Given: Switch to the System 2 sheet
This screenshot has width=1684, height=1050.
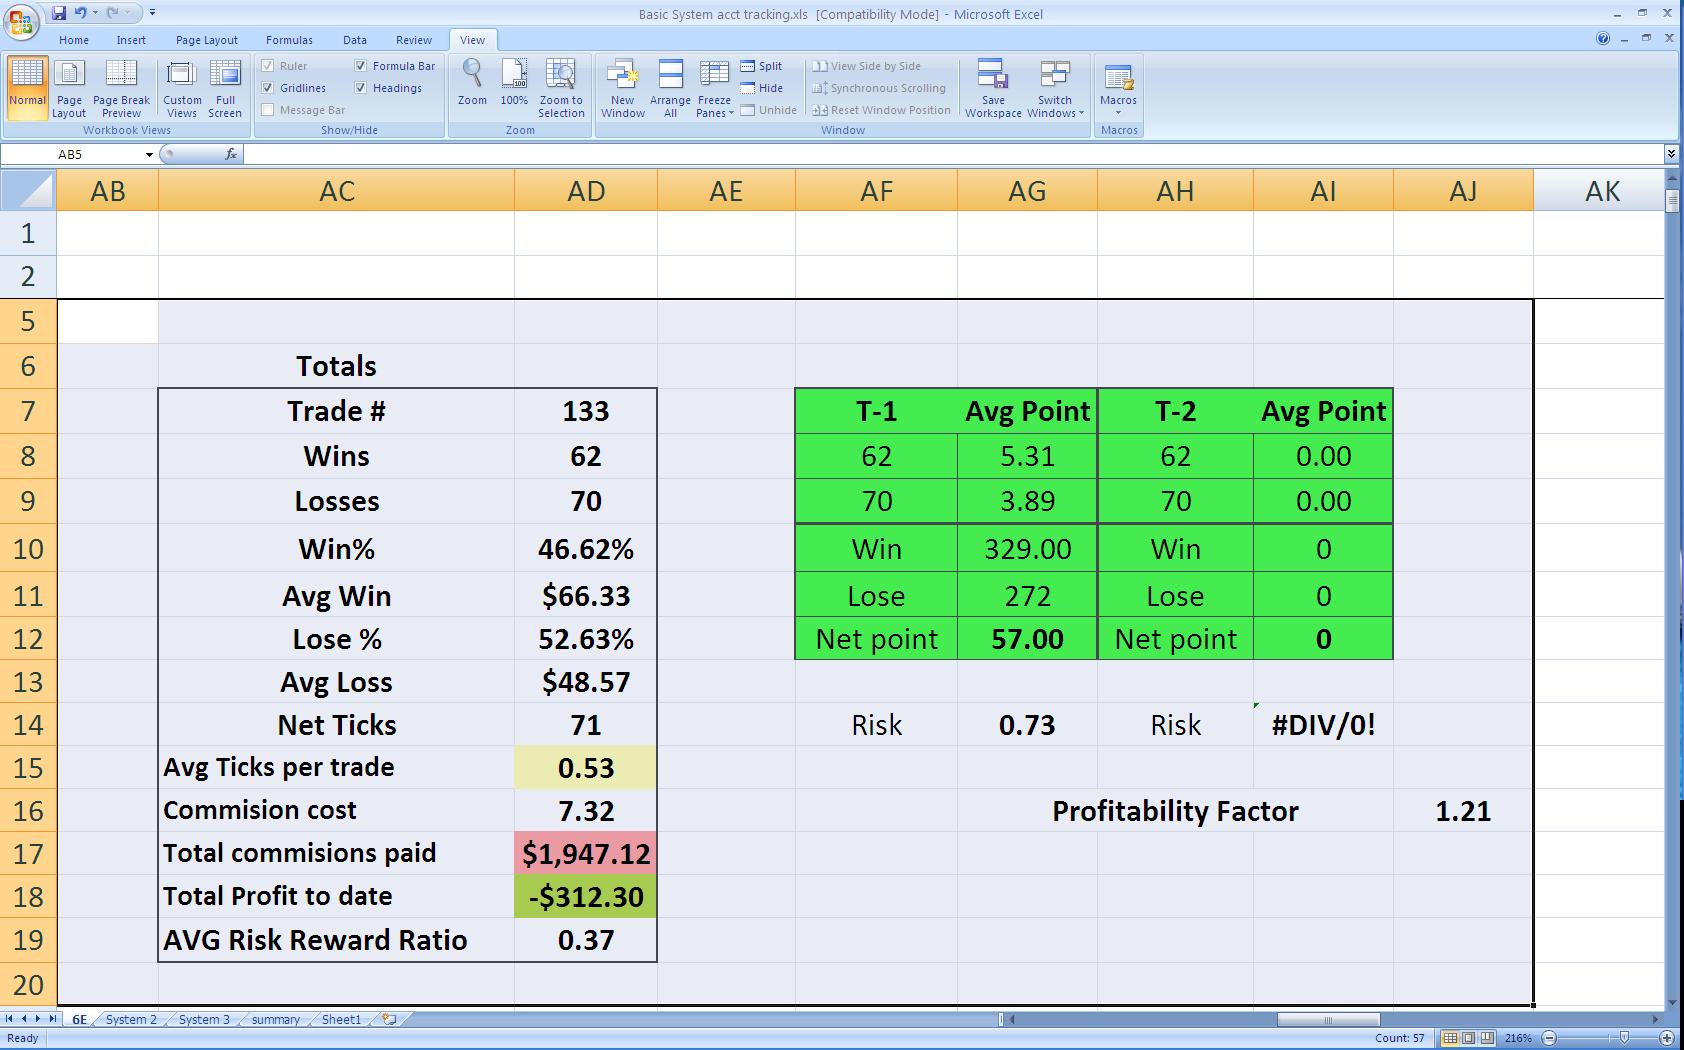Looking at the screenshot, I should (131, 1020).
